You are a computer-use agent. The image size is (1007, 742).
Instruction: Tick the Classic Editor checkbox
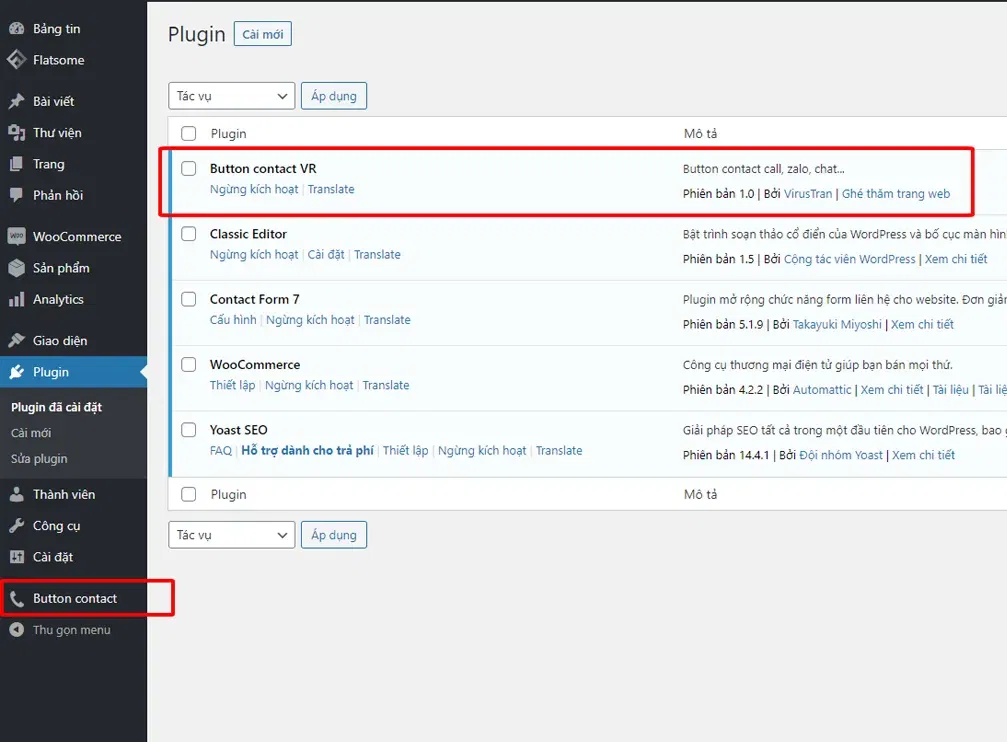pyautogui.click(x=188, y=234)
